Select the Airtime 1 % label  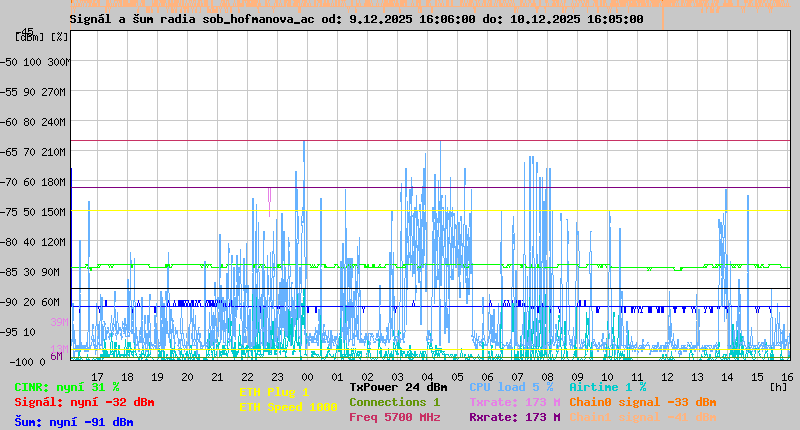coord(607,387)
